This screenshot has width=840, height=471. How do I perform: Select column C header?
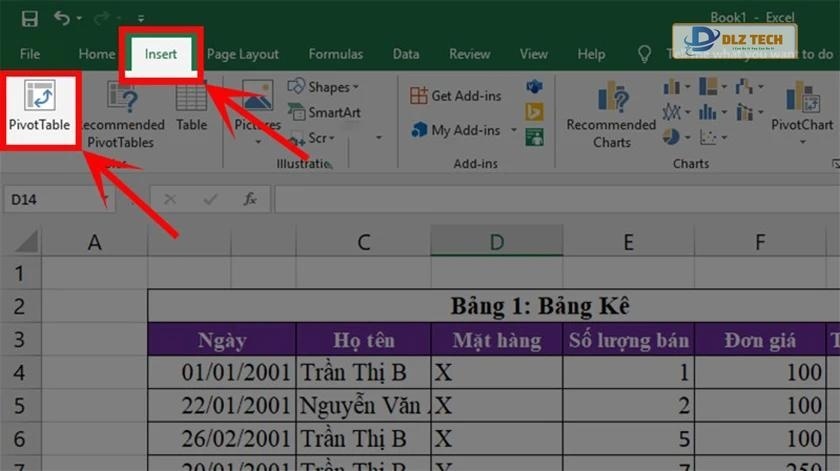364,242
